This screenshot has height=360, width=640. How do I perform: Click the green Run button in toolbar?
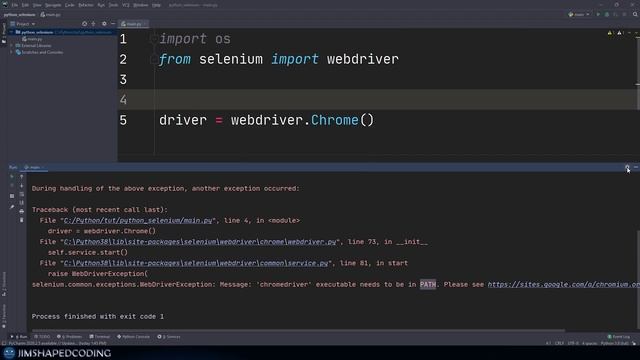598,14
